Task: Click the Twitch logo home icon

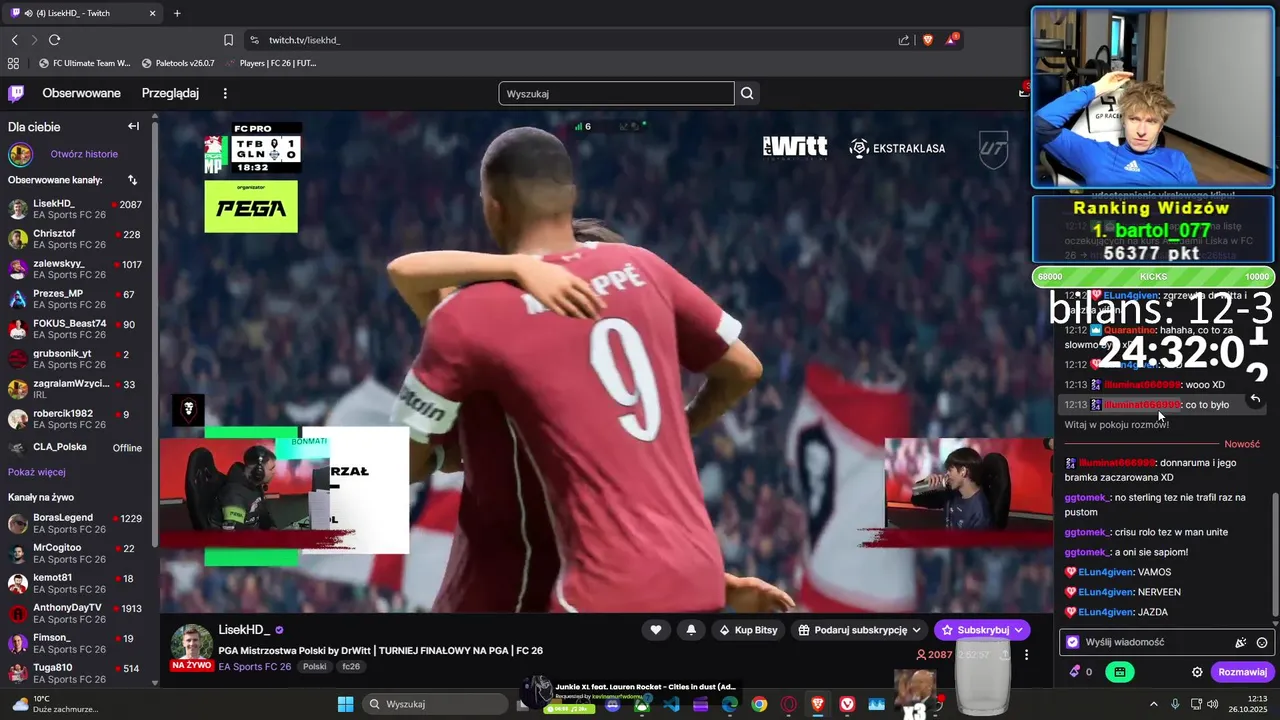Action: [x=16, y=93]
